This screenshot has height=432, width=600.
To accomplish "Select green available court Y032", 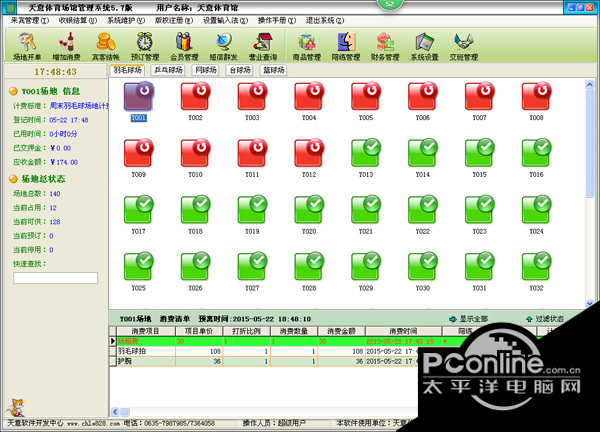I will pyautogui.click(x=536, y=272).
